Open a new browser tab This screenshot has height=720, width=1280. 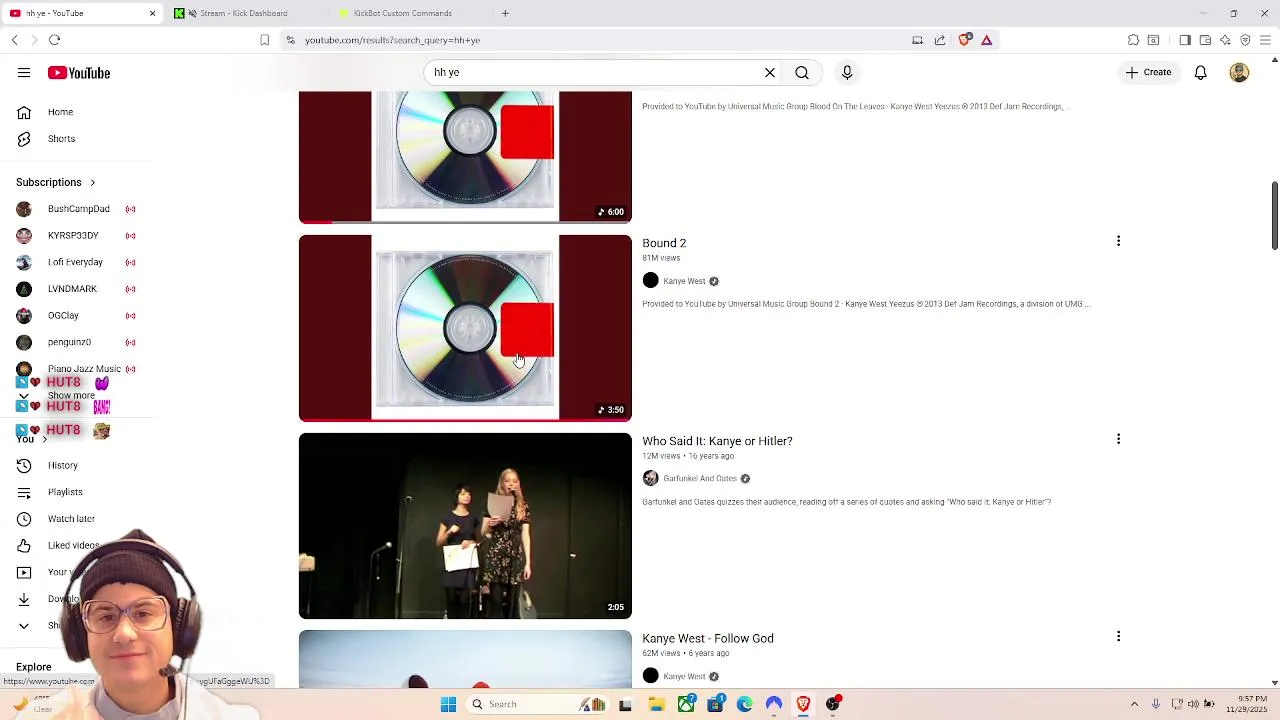click(x=505, y=13)
